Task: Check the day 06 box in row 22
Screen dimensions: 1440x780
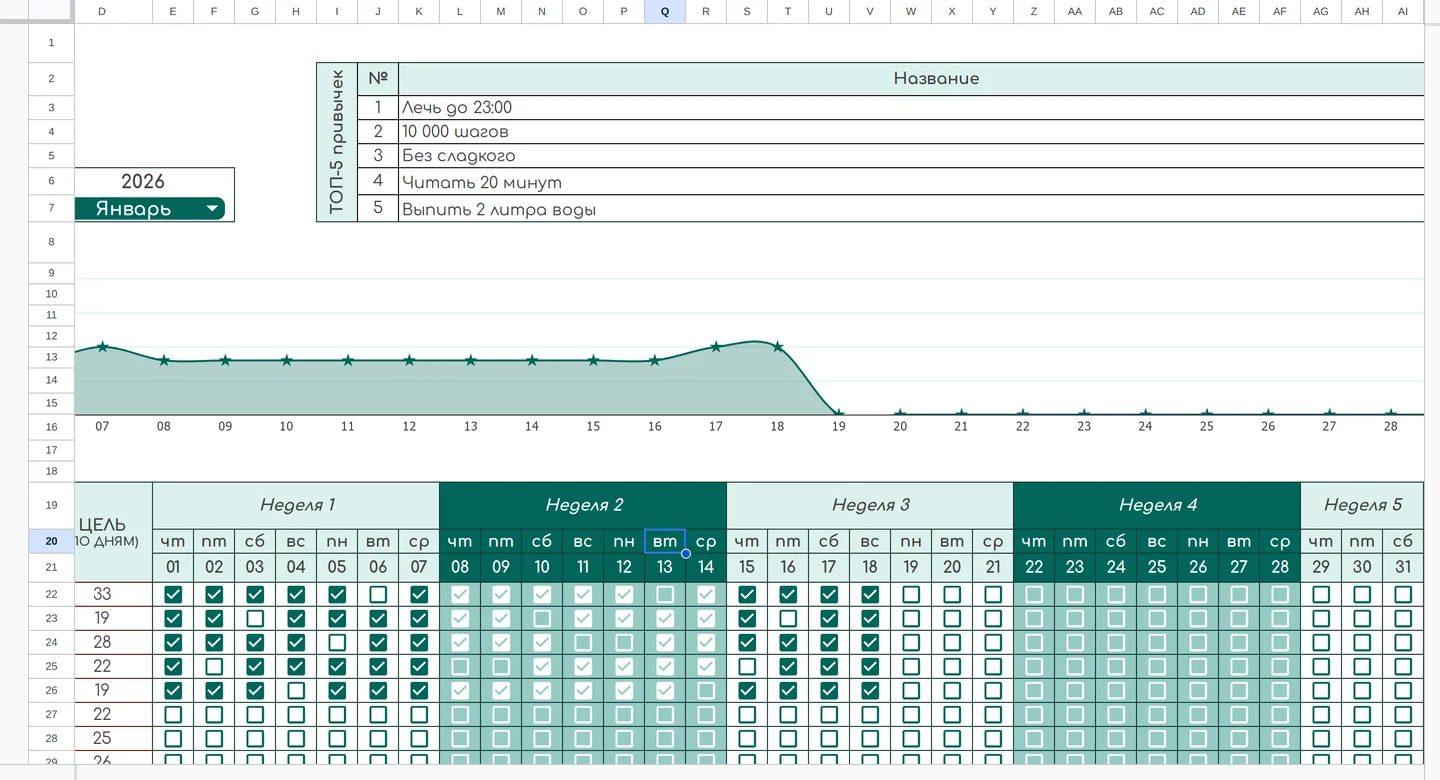Action: coord(378,594)
